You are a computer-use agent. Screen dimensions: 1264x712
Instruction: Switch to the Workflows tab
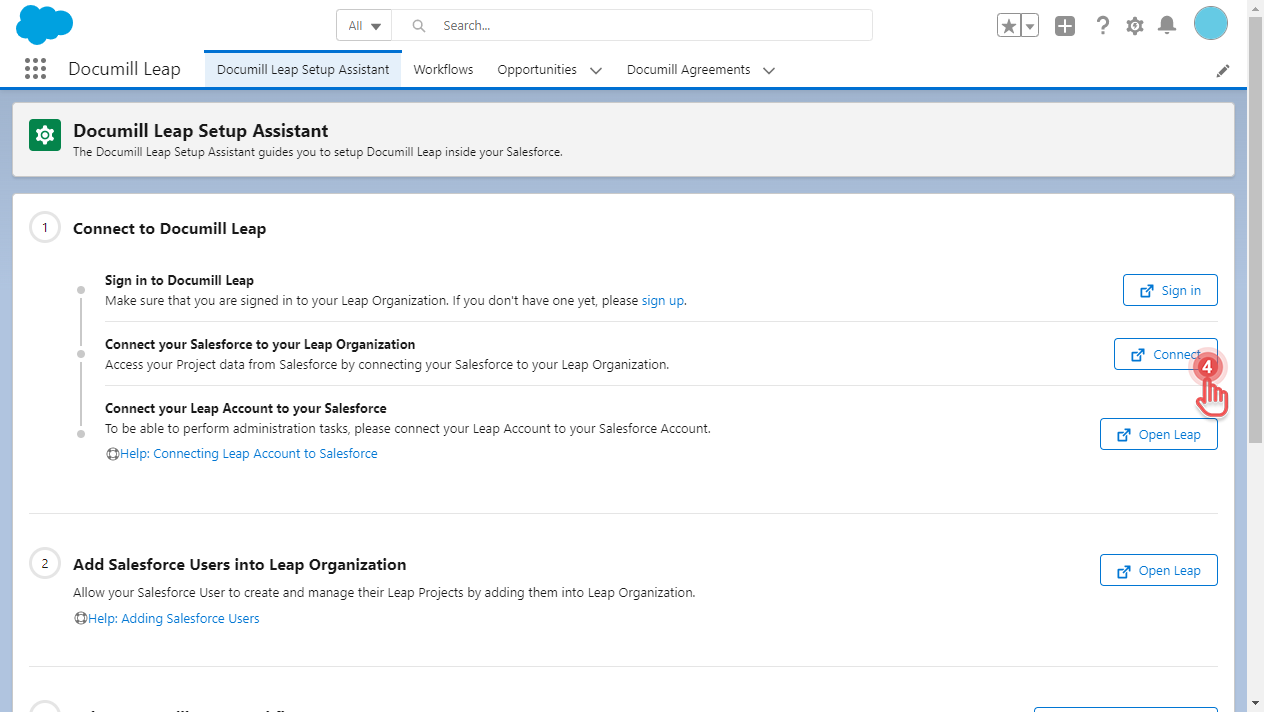pyautogui.click(x=443, y=70)
